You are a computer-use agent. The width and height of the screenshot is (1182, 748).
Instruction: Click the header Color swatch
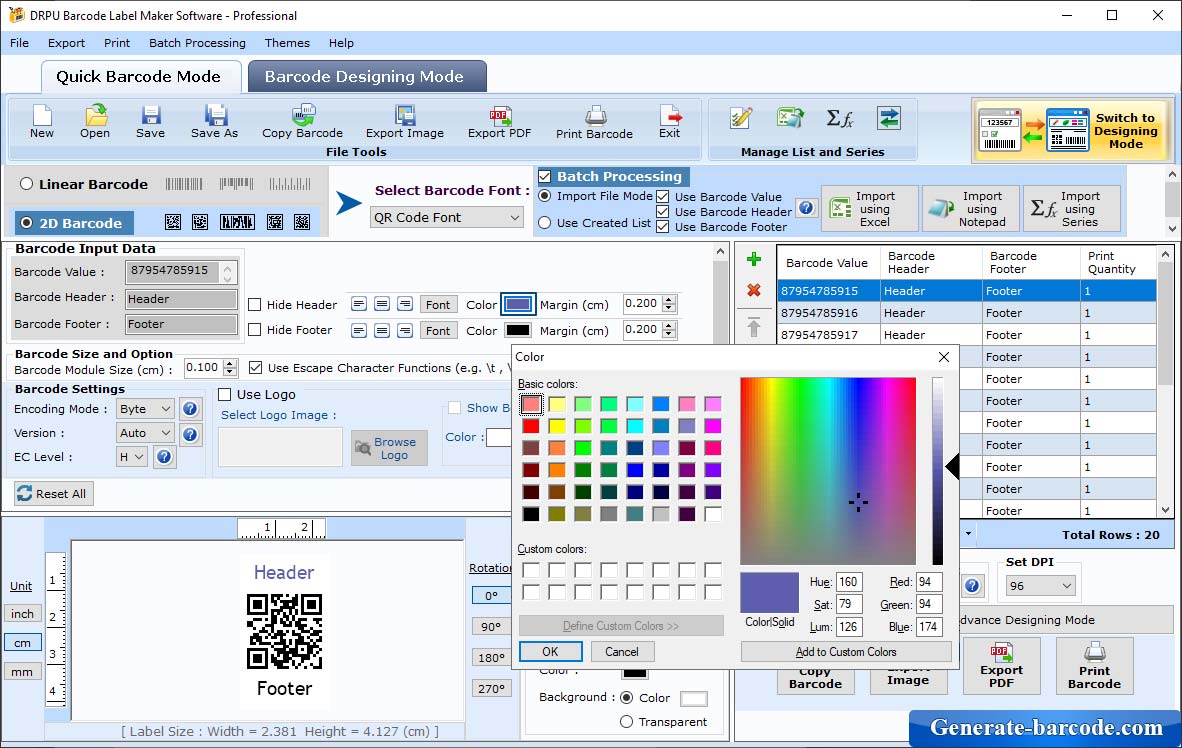pos(518,305)
